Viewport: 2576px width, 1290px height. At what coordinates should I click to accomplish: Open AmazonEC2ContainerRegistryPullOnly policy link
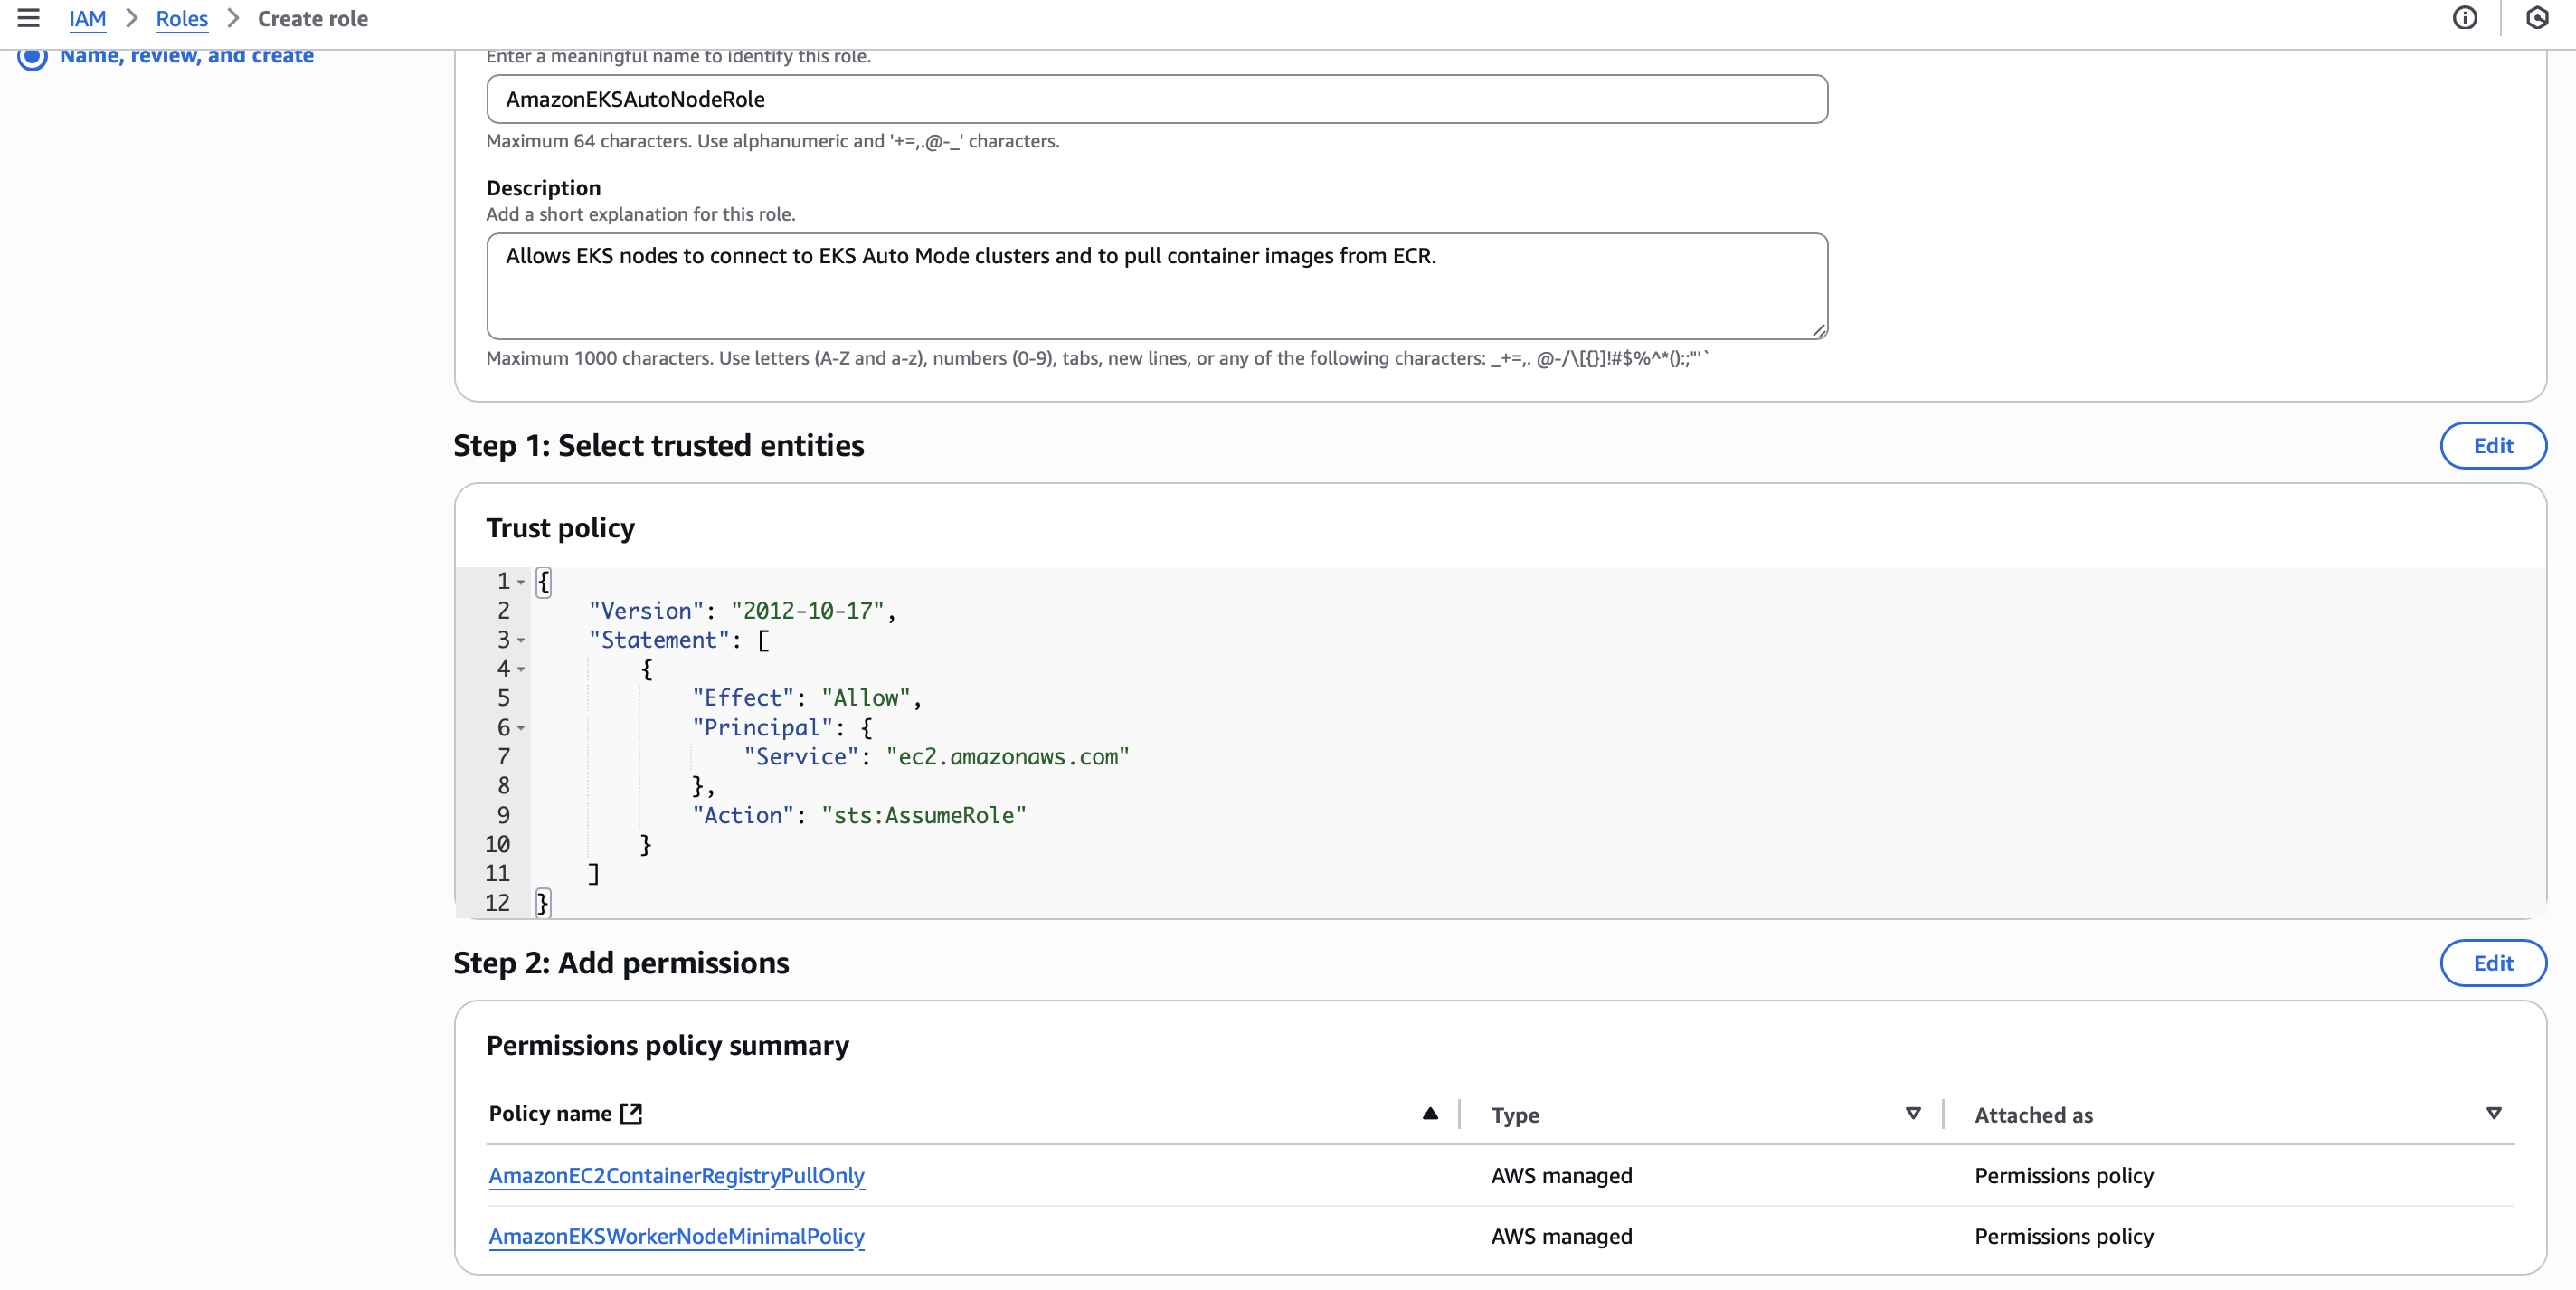tap(676, 1176)
